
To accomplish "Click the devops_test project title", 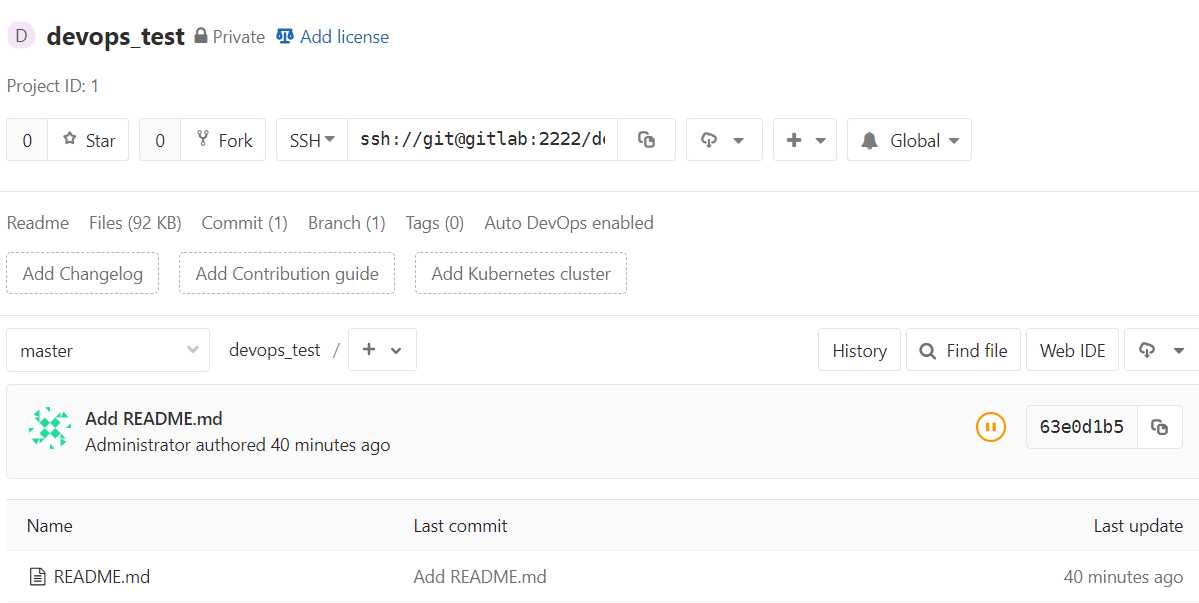I will 115,37.
